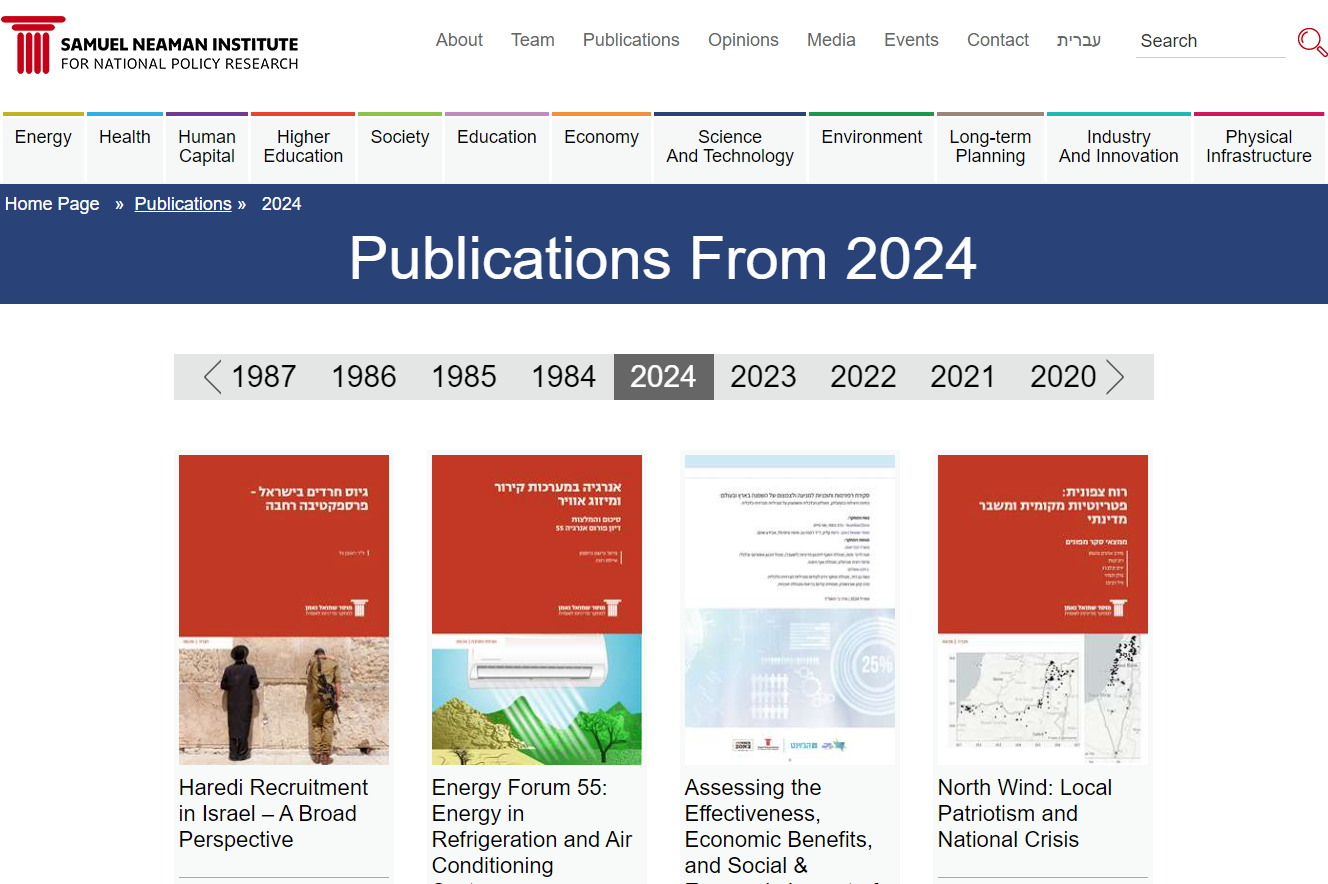Open the Samuel Neaman Institute logo
This screenshot has height=884, width=1328.
tap(151, 46)
